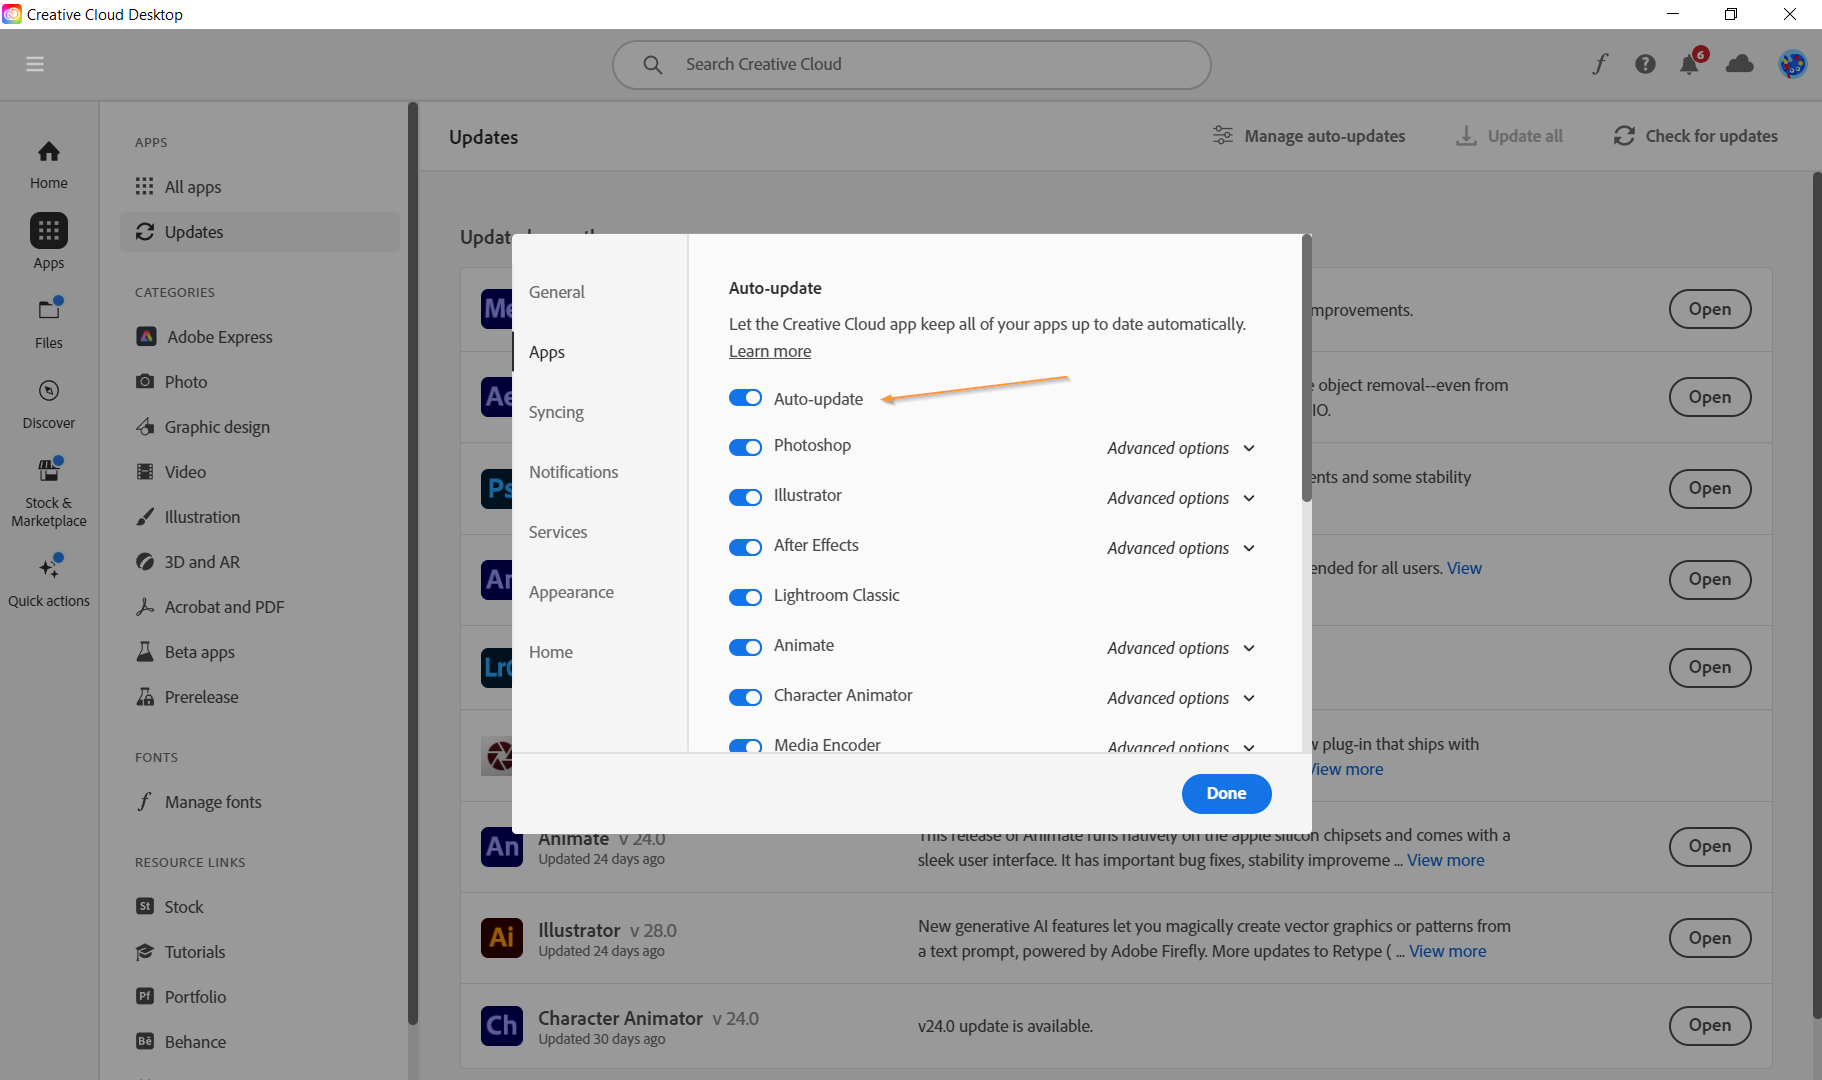
Task: Expand Animate Advanced options
Action: [1181, 648]
